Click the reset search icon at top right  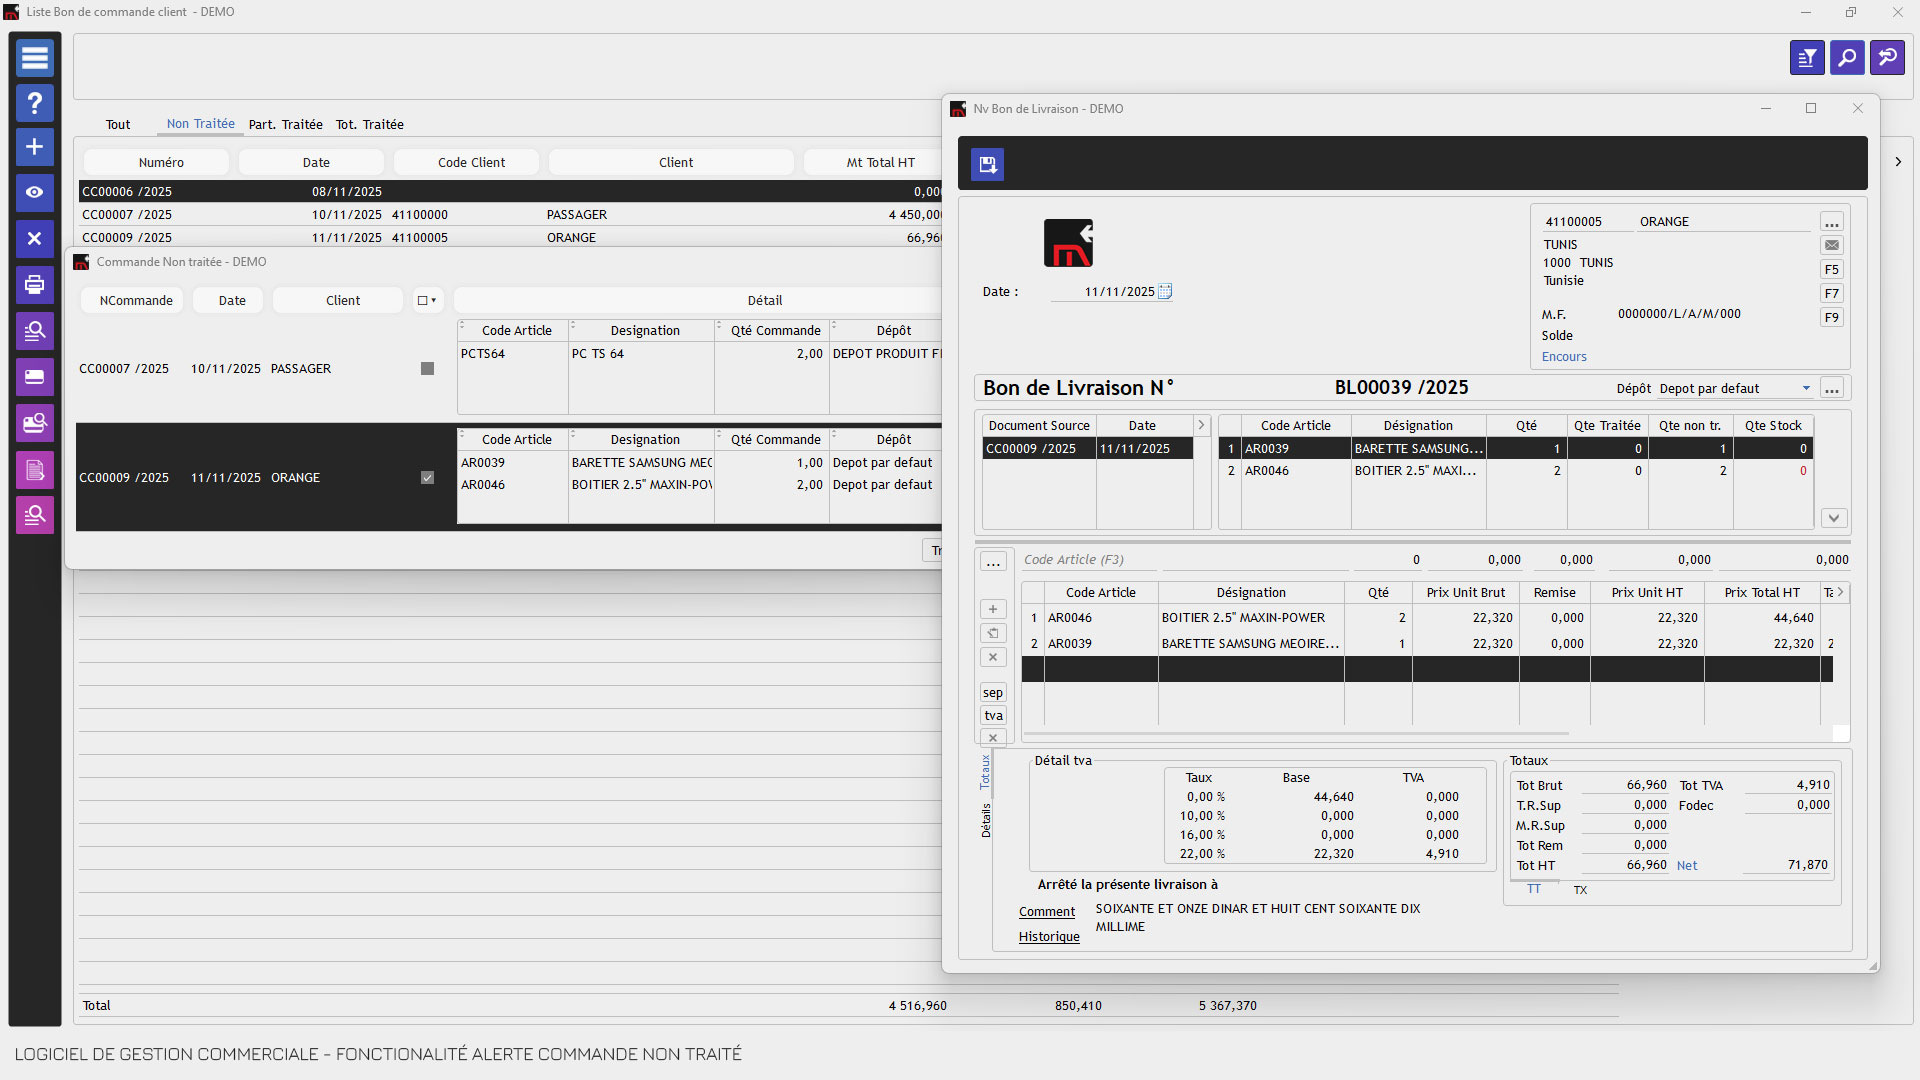1888,58
